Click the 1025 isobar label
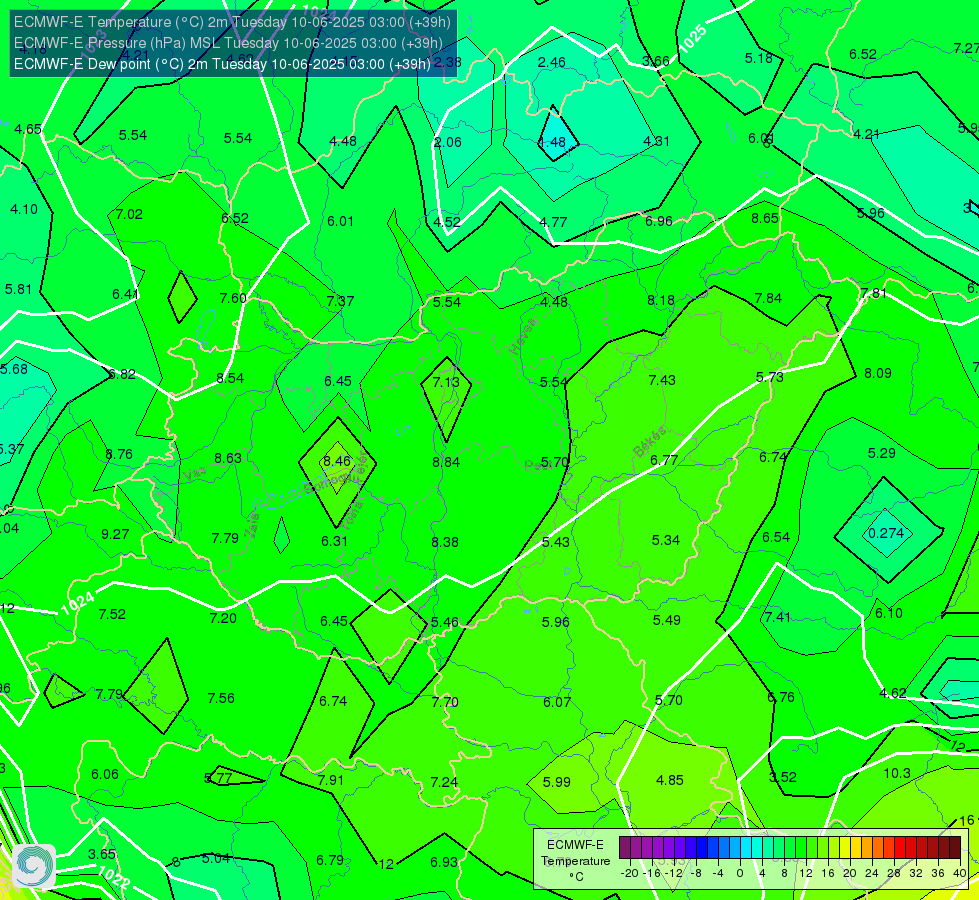Image resolution: width=979 pixels, height=900 pixels. point(692,38)
